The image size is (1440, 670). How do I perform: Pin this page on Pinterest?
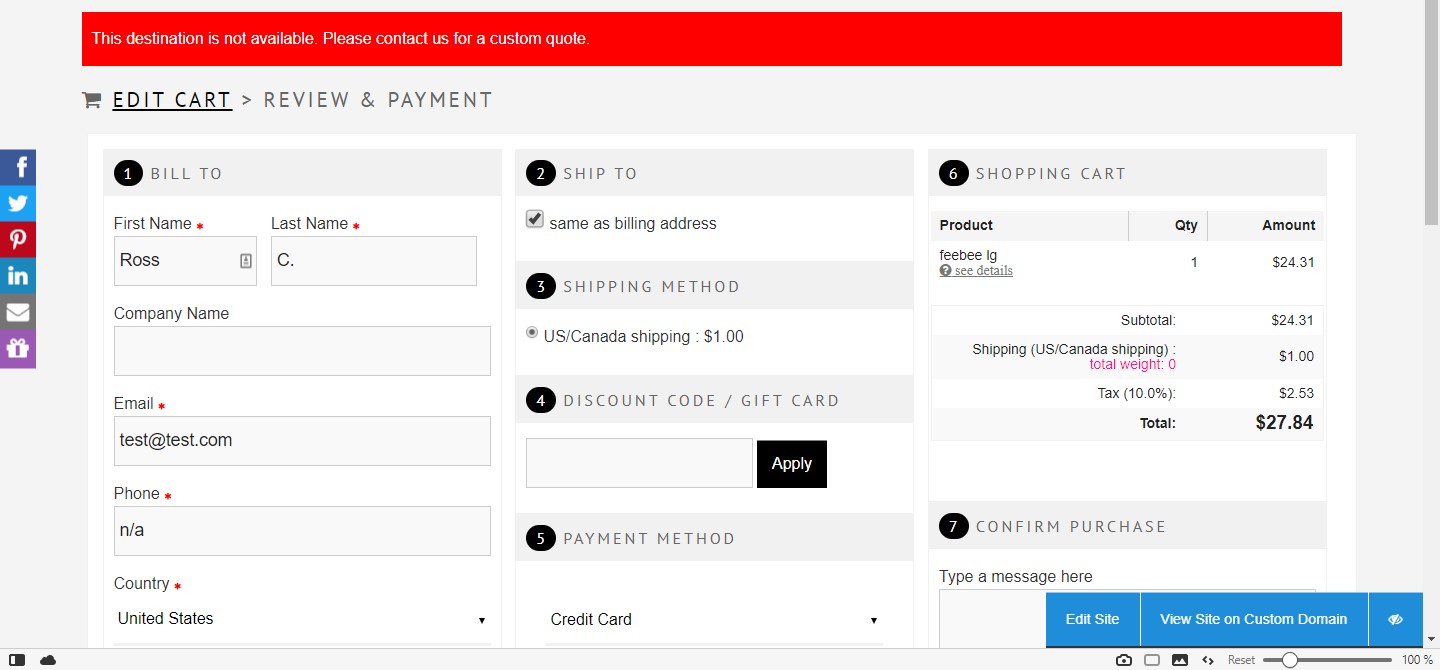[18, 239]
